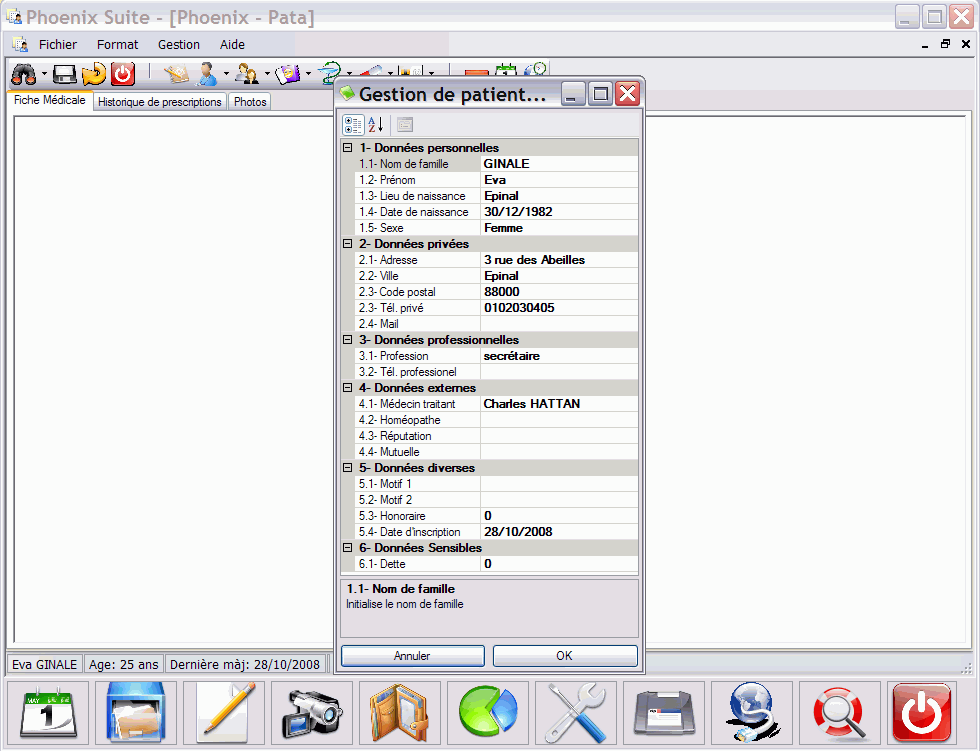The width and height of the screenshot is (980, 751).
Task: Switch property grid to categorized view
Action: 353,125
